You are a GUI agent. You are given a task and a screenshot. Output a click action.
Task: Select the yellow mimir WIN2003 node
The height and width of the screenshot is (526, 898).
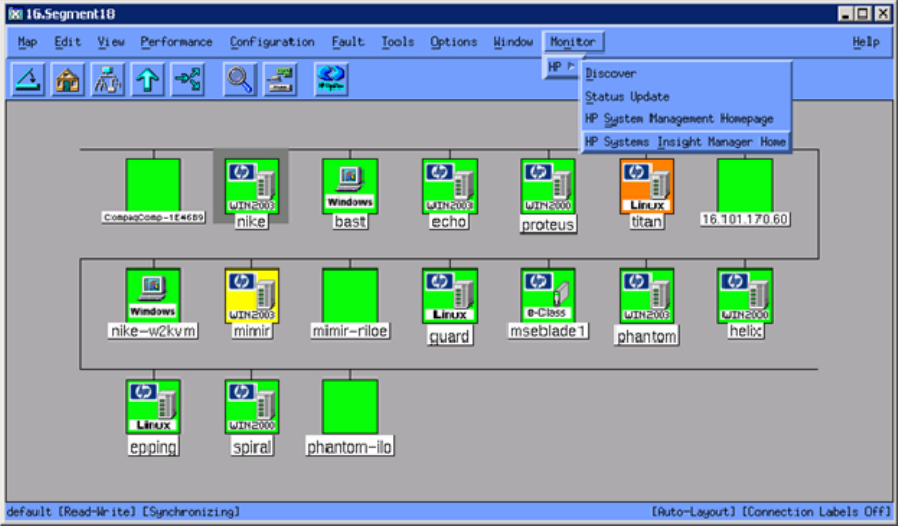click(251, 296)
